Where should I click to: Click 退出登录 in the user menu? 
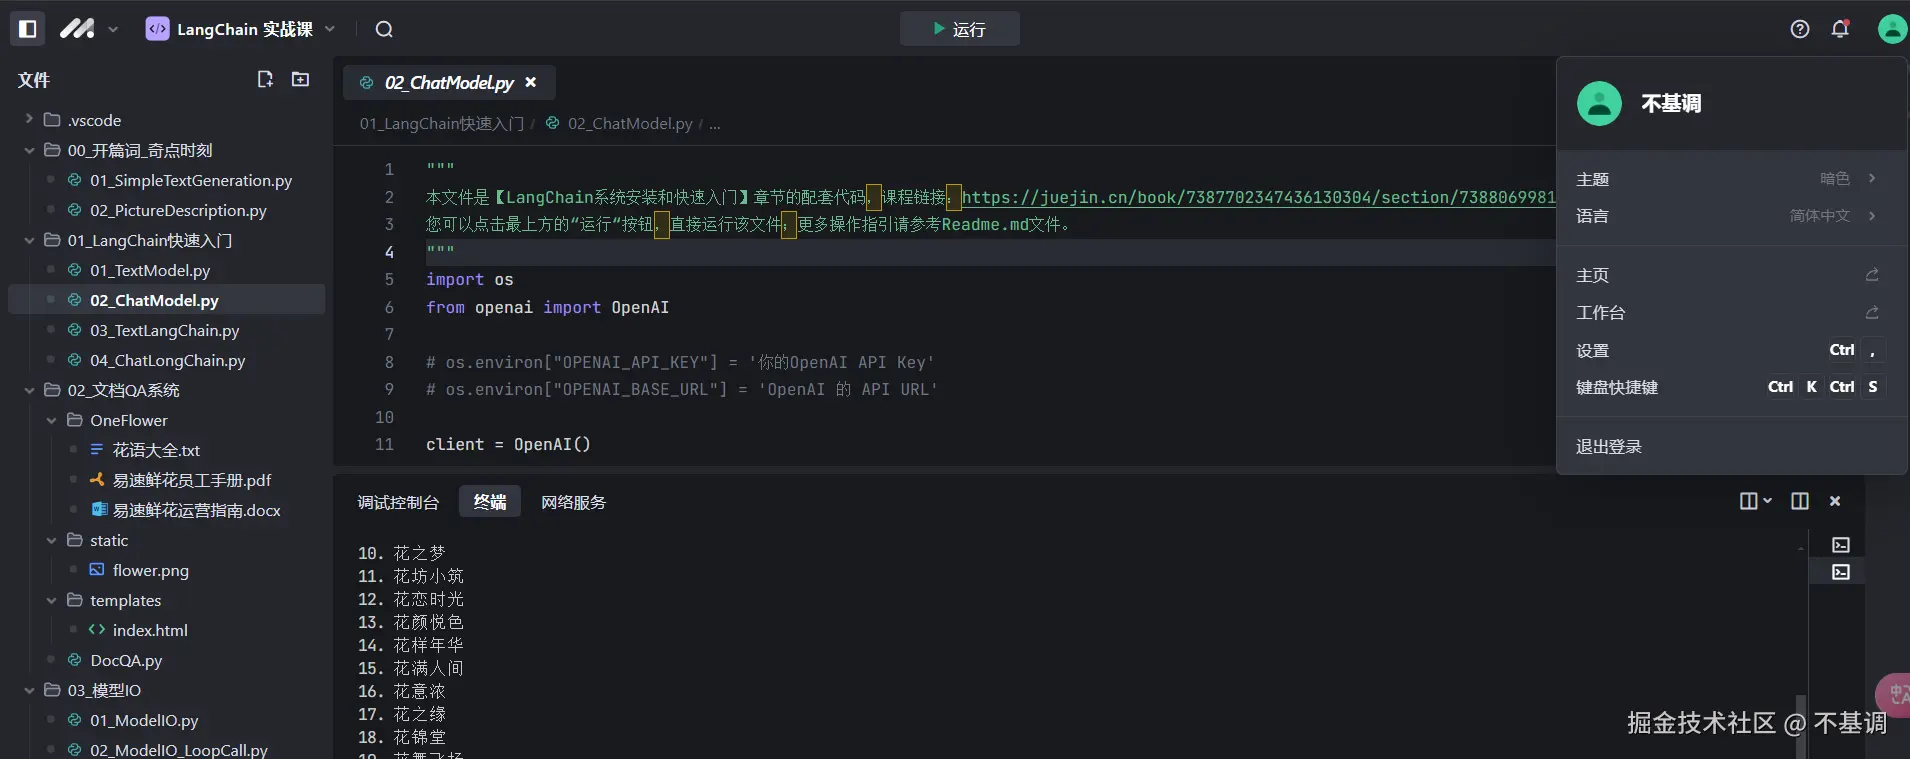[x=1609, y=446]
